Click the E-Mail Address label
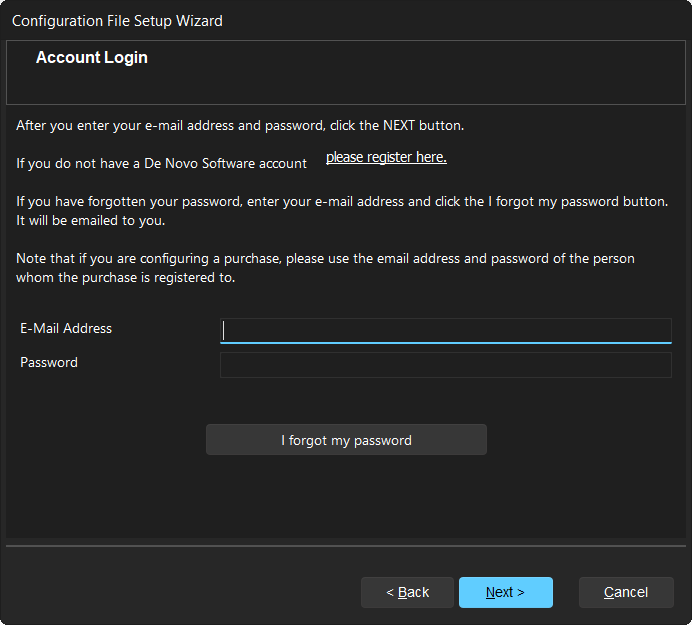The width and height of the screenshot is (692, 625). [x=66, y=329]
